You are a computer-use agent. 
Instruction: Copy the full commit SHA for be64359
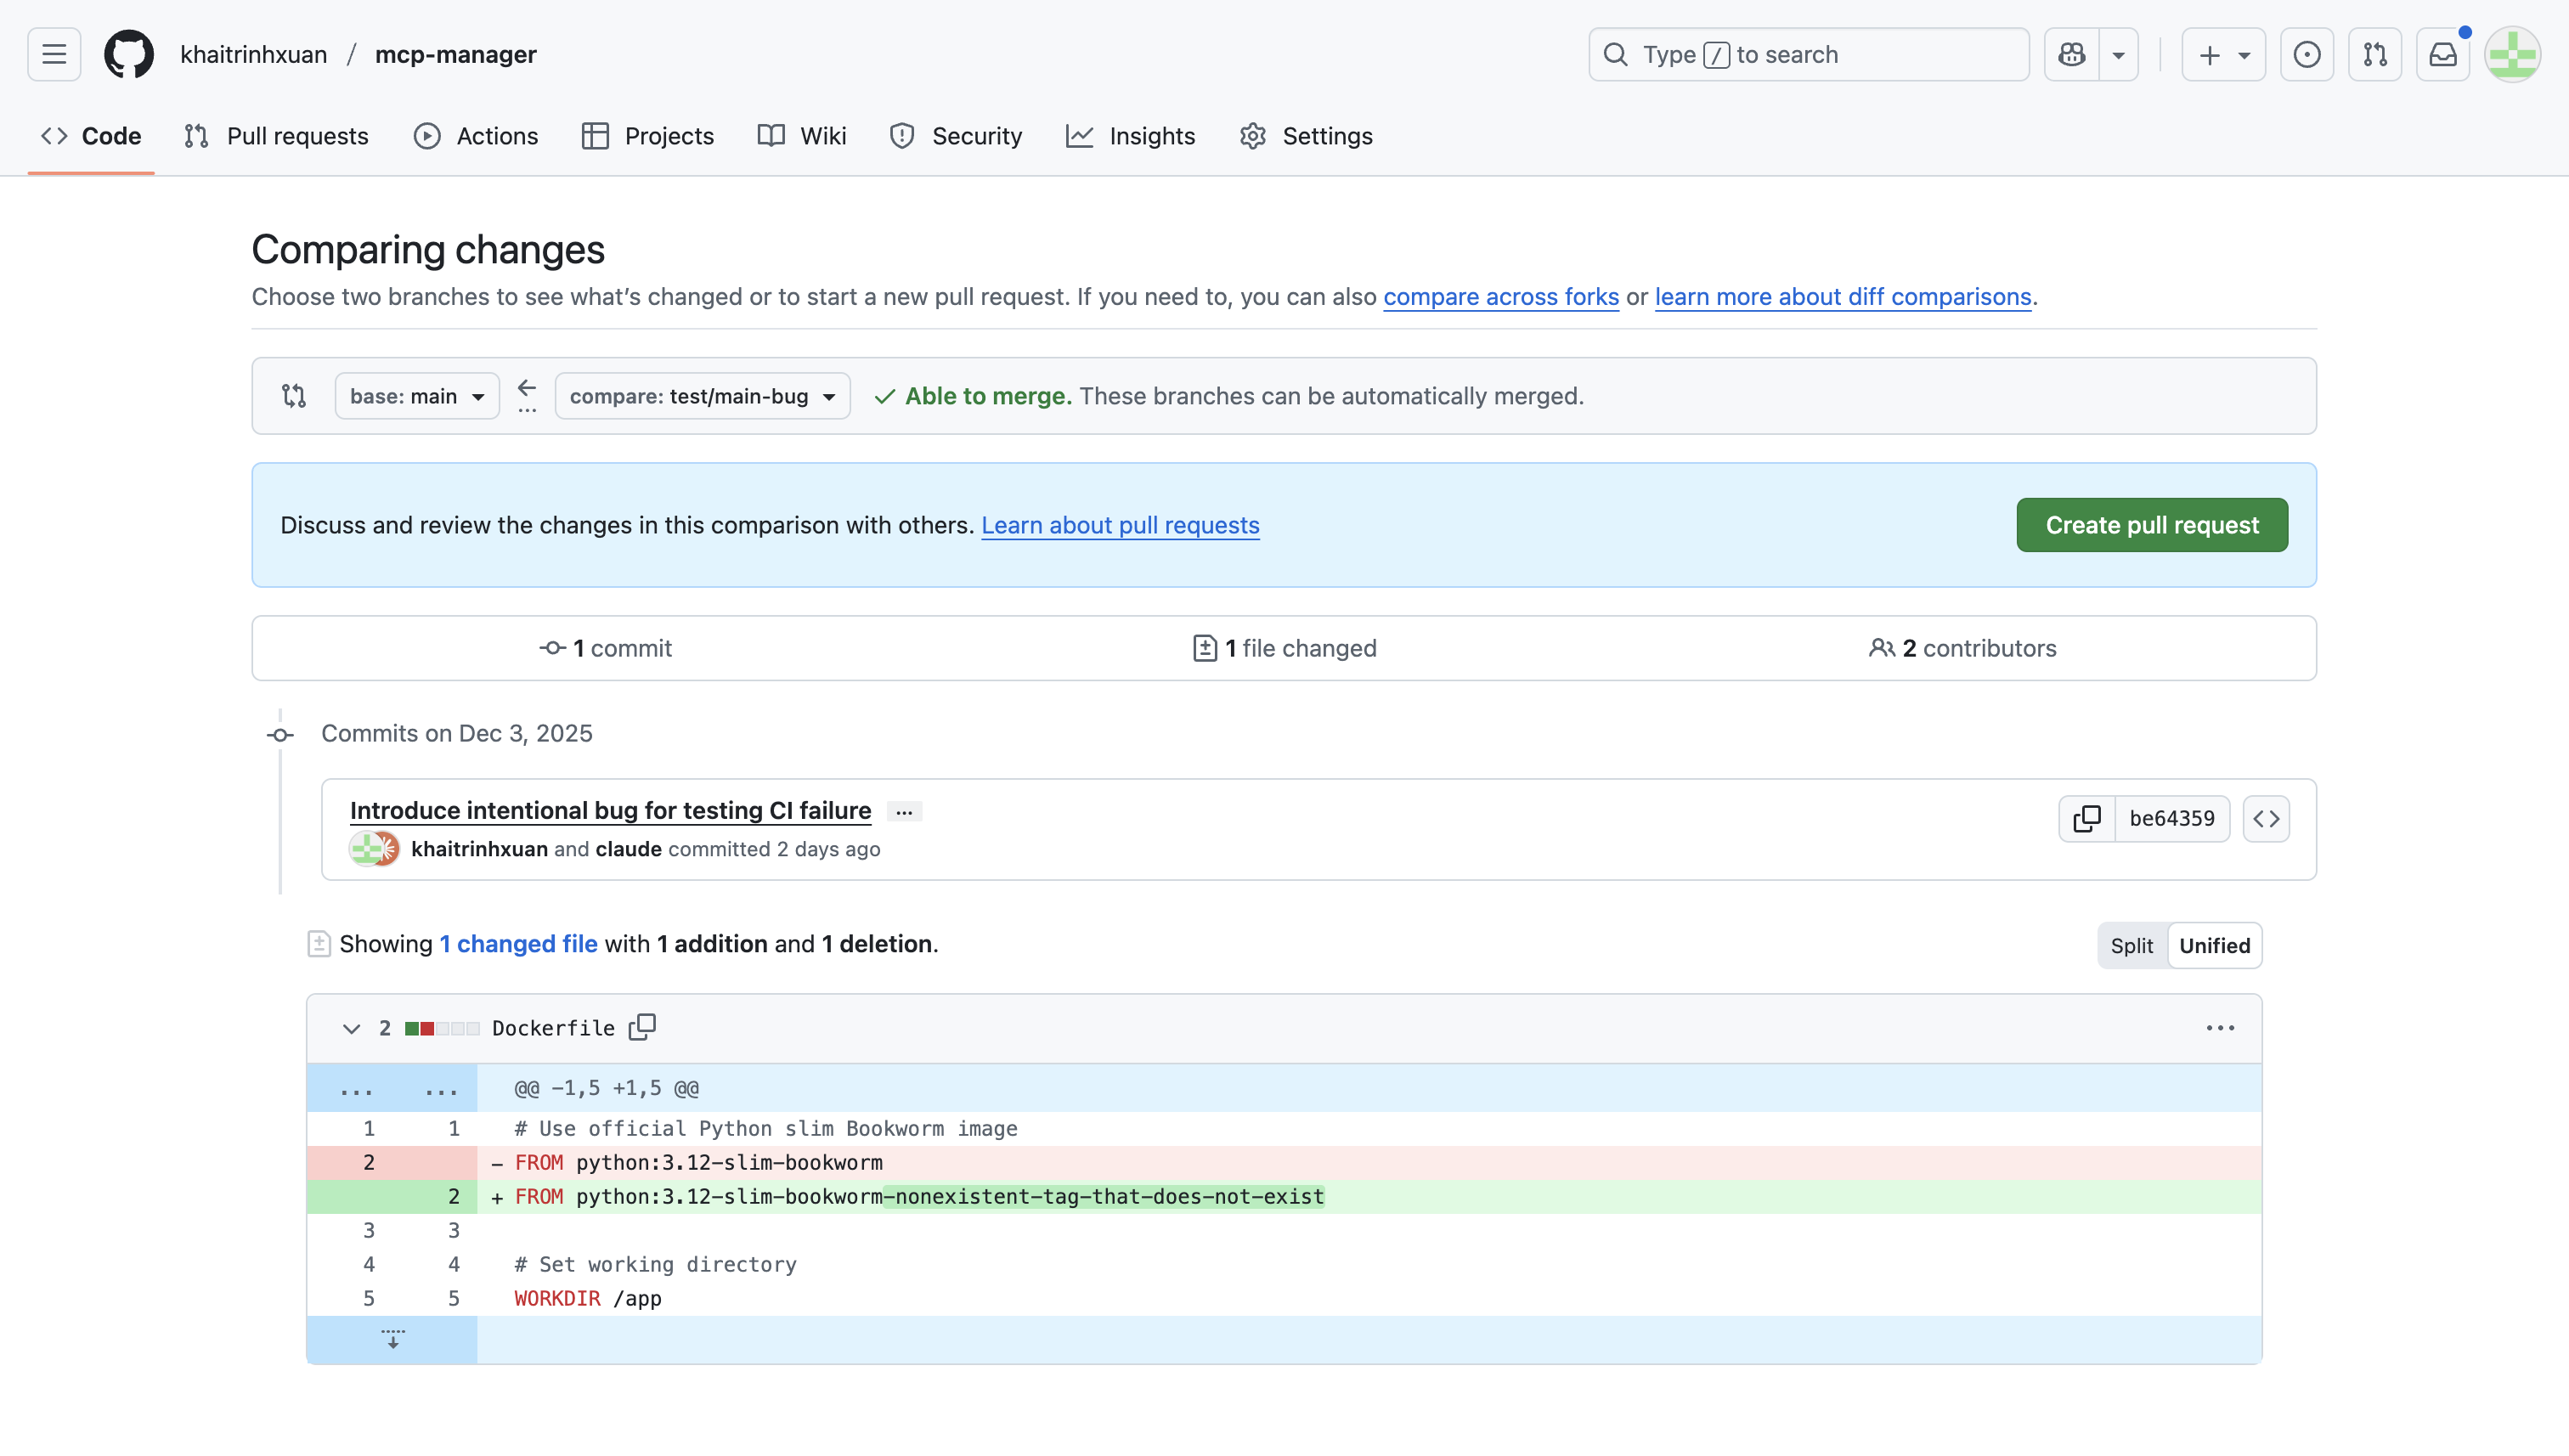pos(2087,818)
